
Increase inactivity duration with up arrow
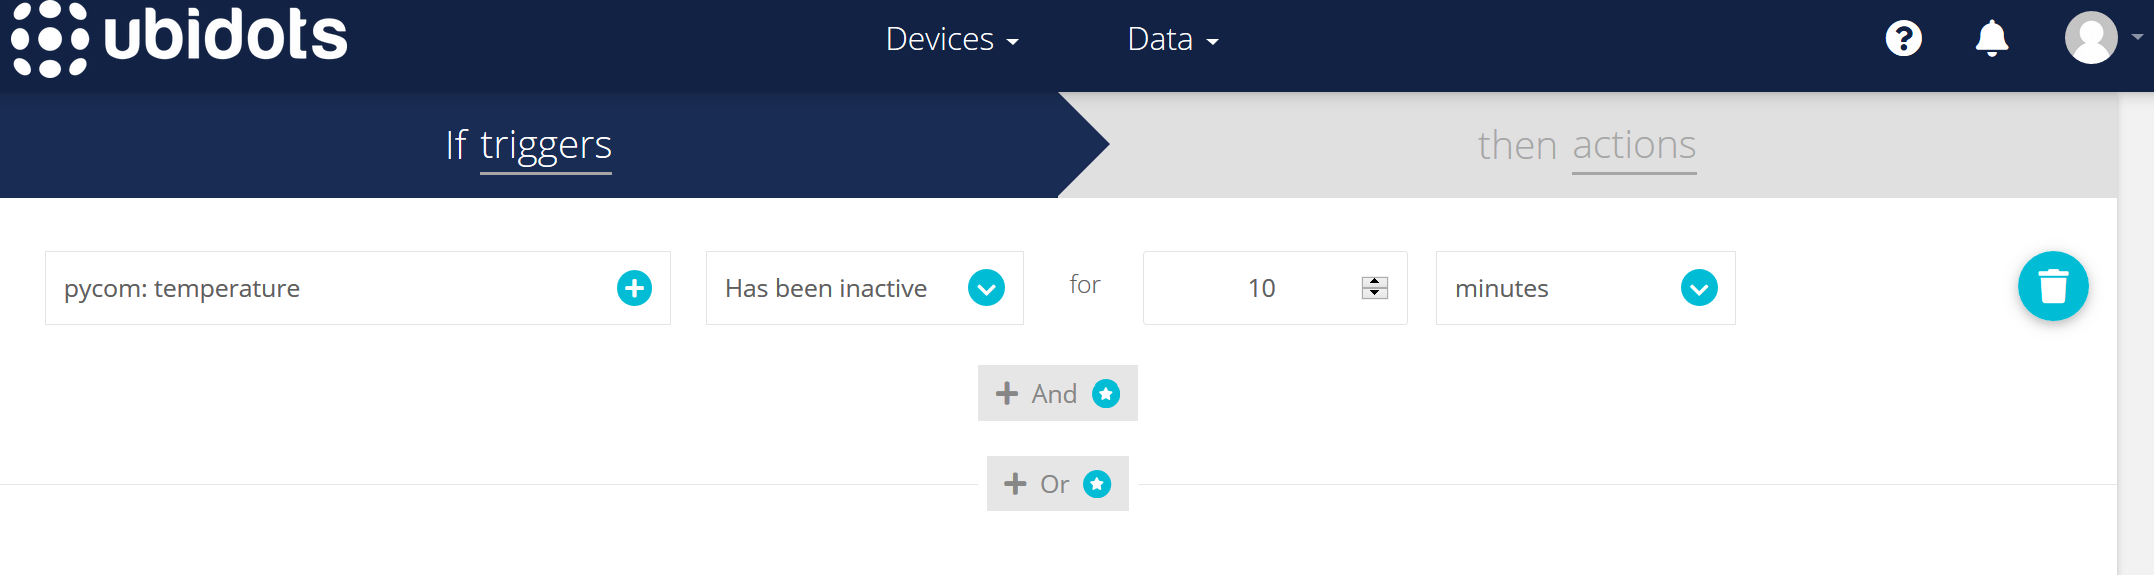(1375, 282)
